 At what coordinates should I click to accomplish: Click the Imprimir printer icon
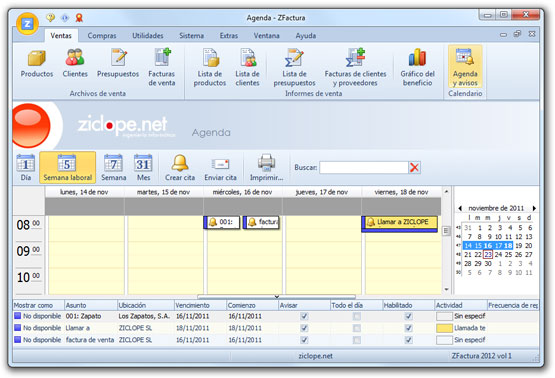[266, 163]
